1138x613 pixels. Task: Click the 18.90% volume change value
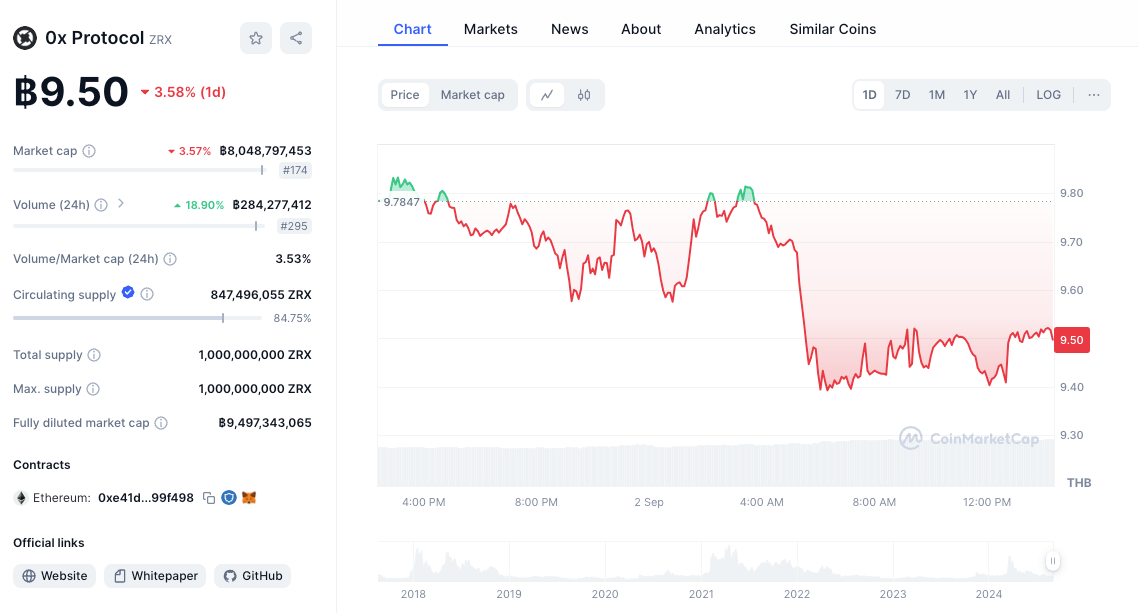coord(199,205)
